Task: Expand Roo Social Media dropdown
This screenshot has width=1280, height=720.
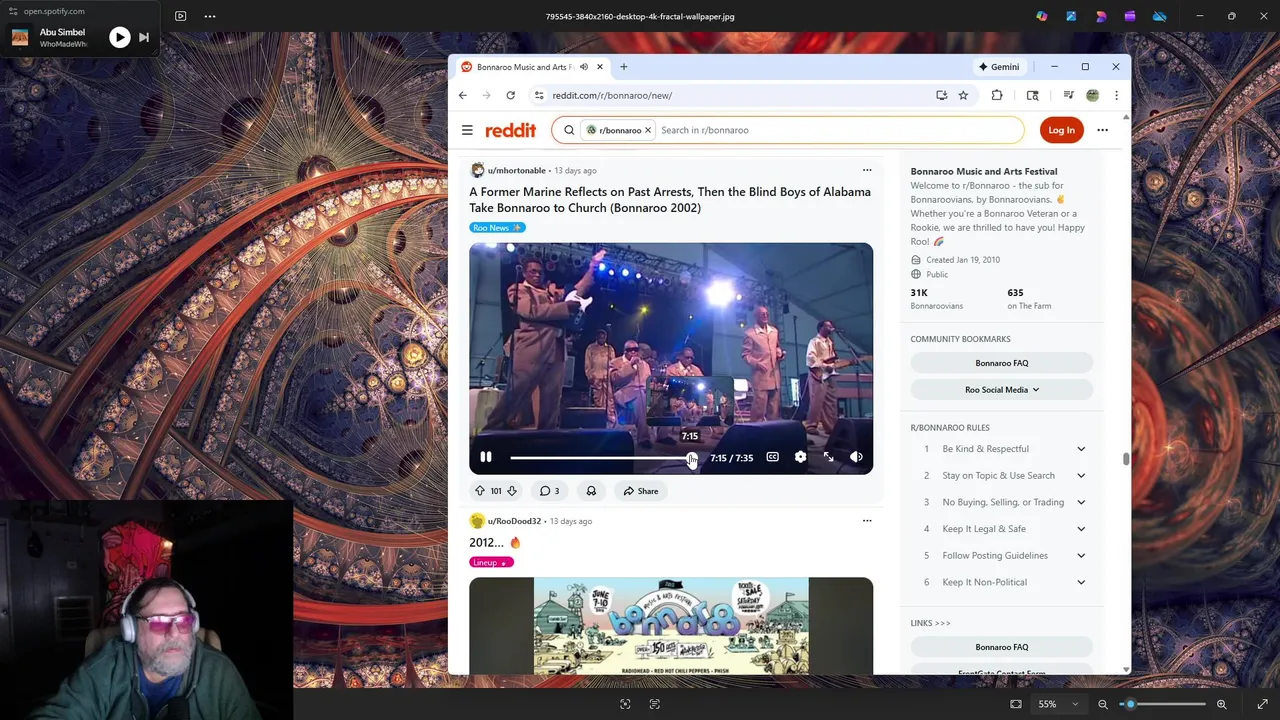Action: coord(1001,390)
